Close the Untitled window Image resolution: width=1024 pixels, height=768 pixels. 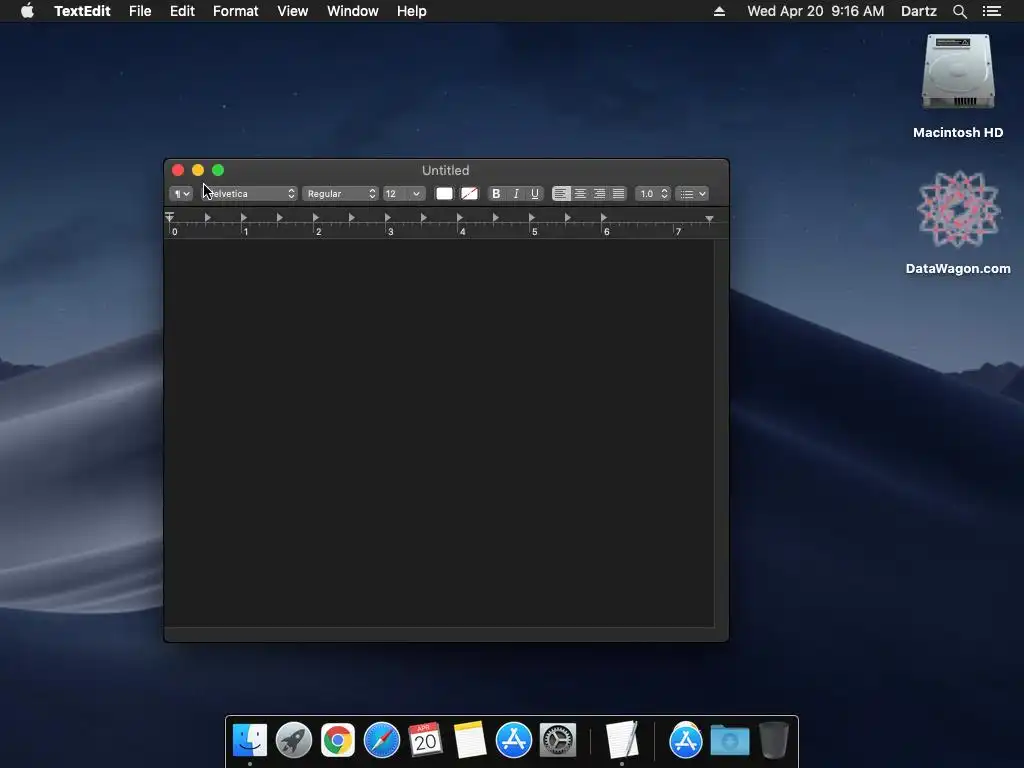pos(178,170)
